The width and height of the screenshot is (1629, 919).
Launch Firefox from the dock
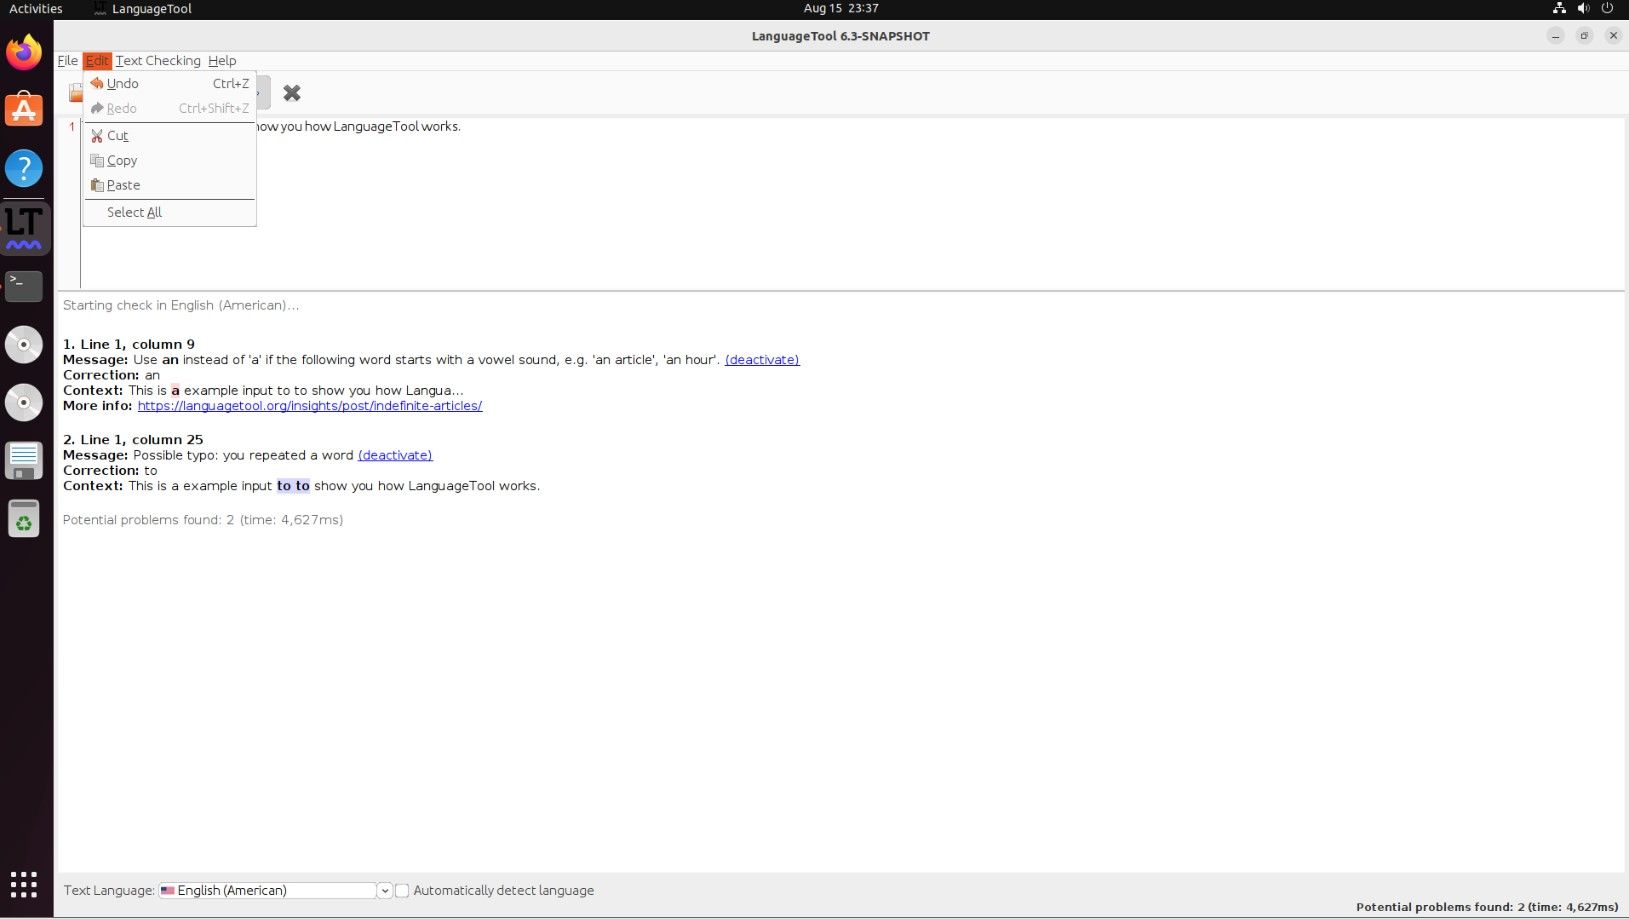click(24, 52)
